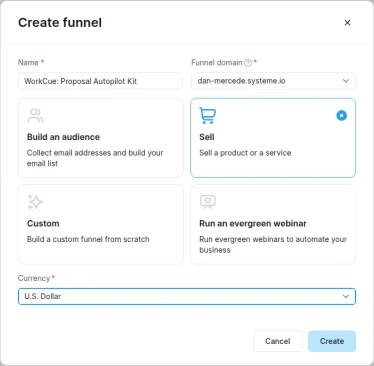Click the Create funnel dialog title
Screen dimensions: 374x366
click(60, 23)
